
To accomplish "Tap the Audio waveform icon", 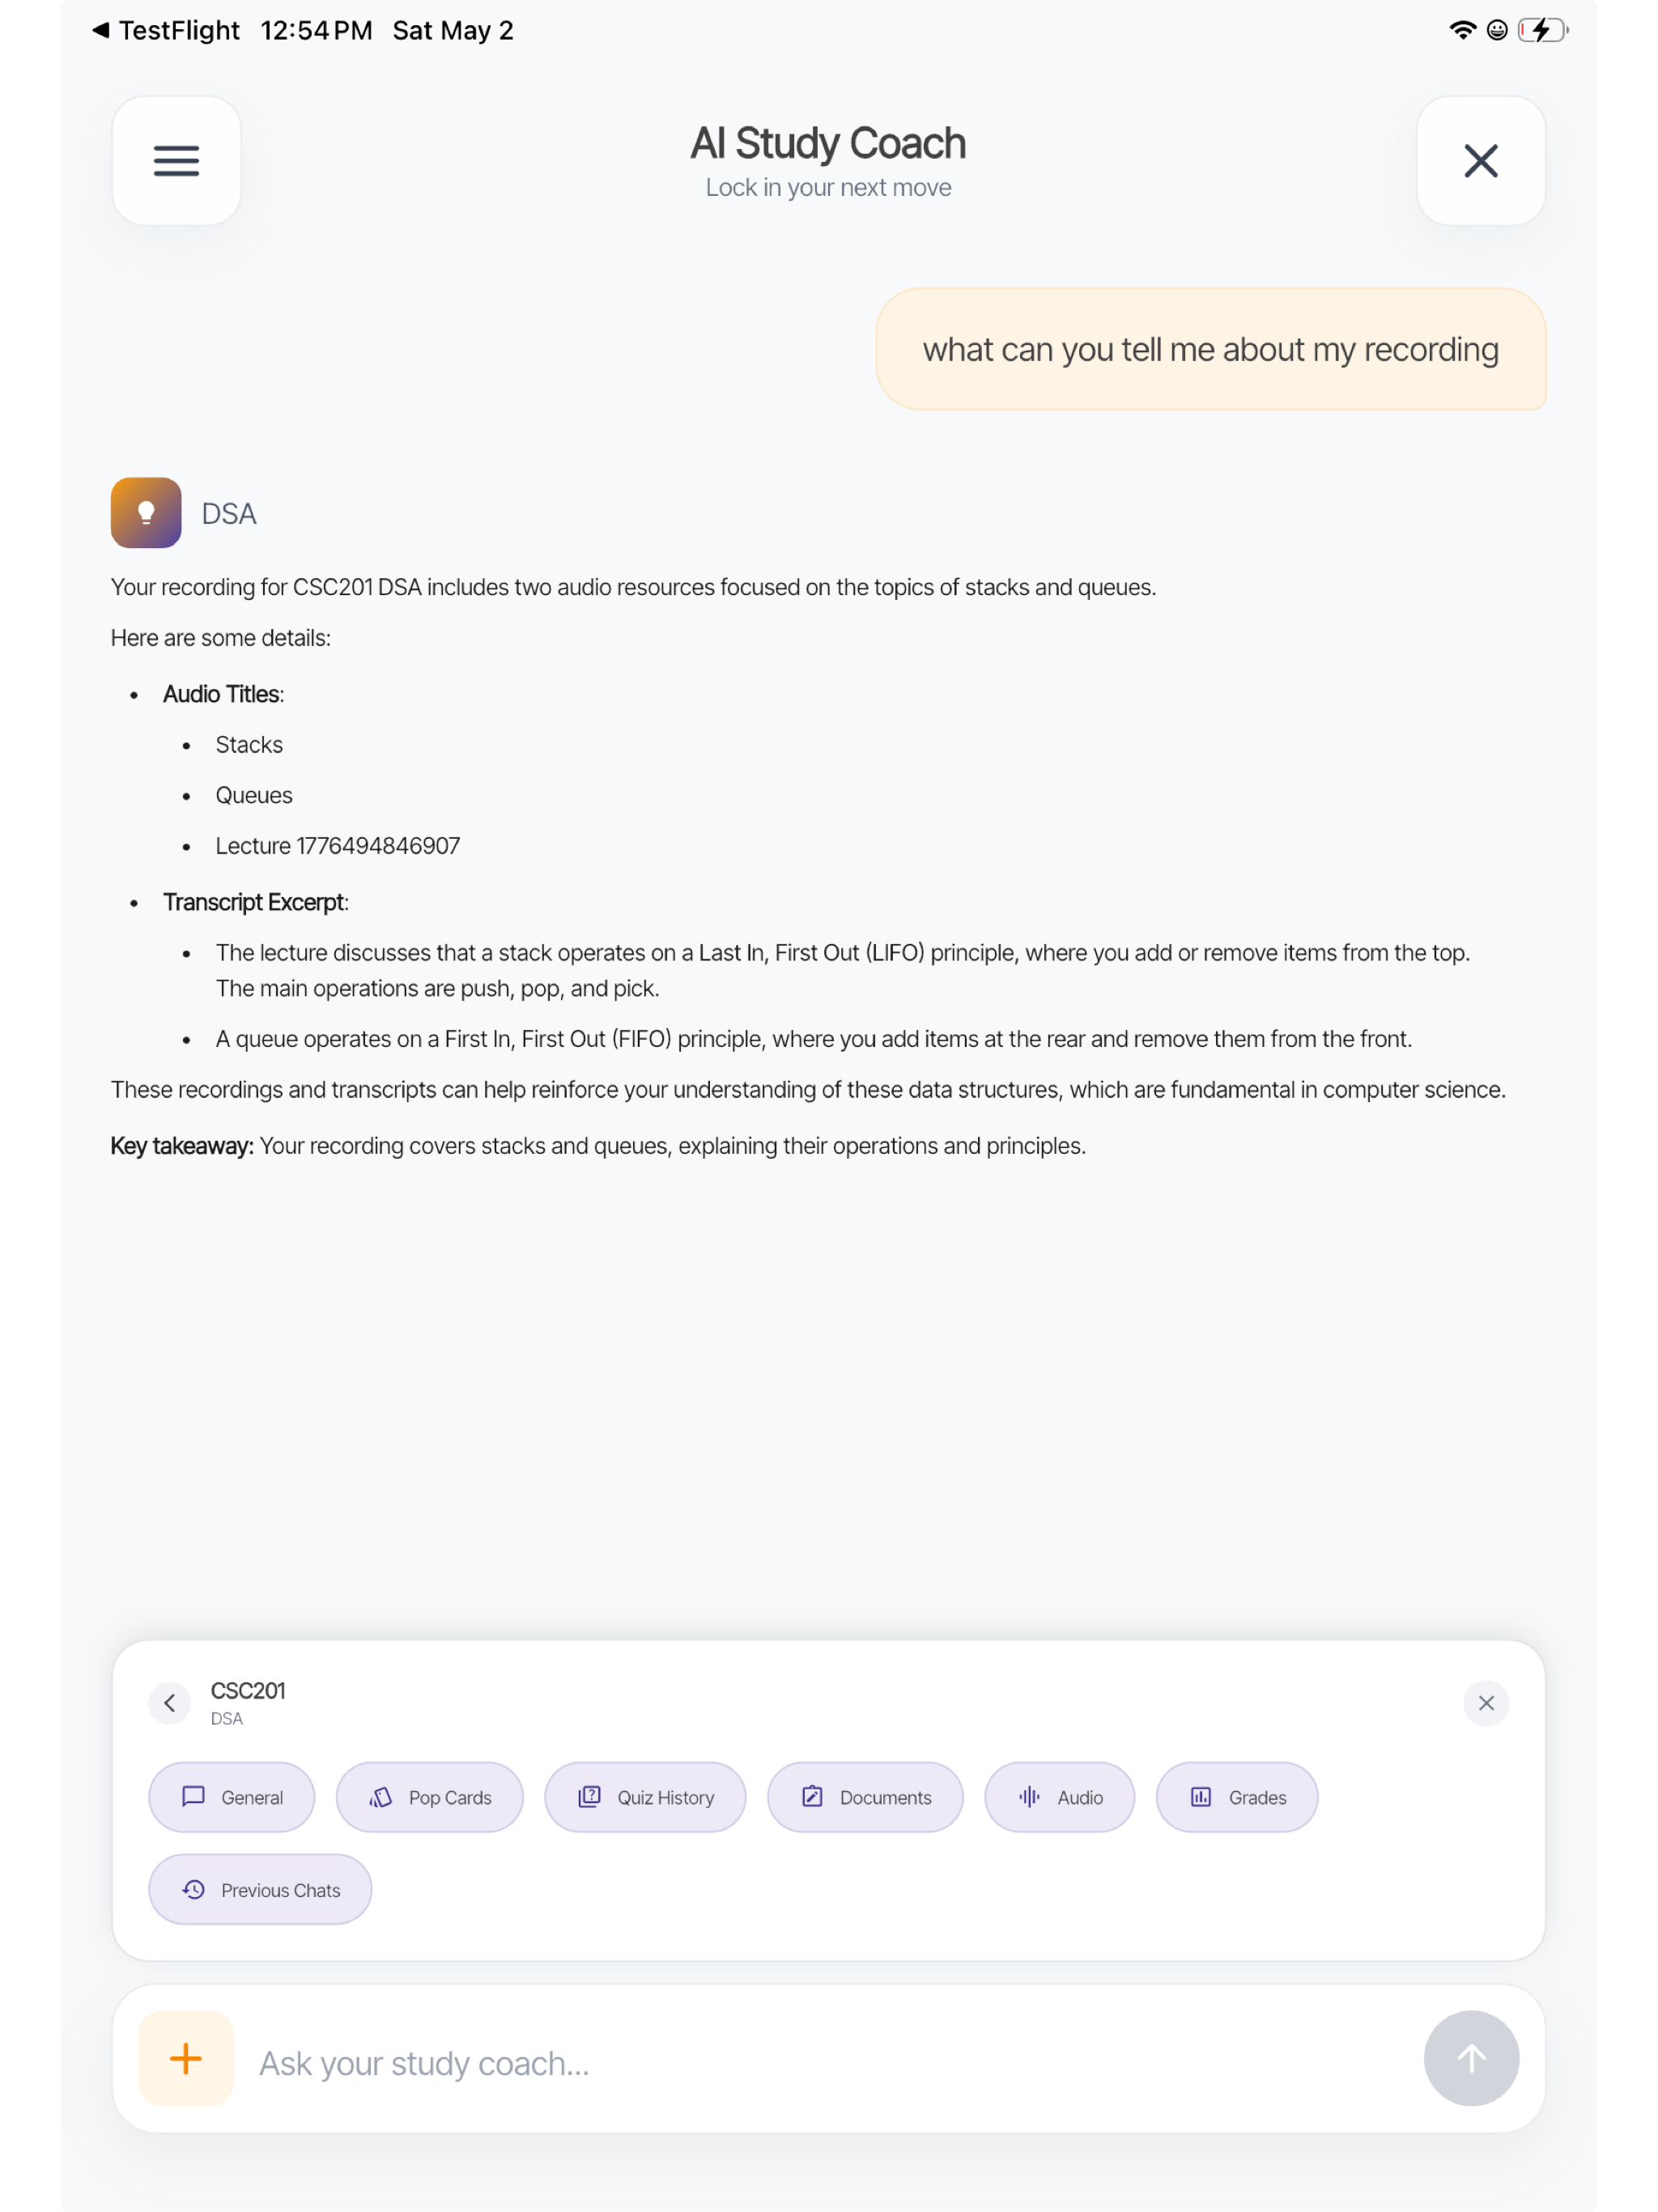I will 1029,1797.
